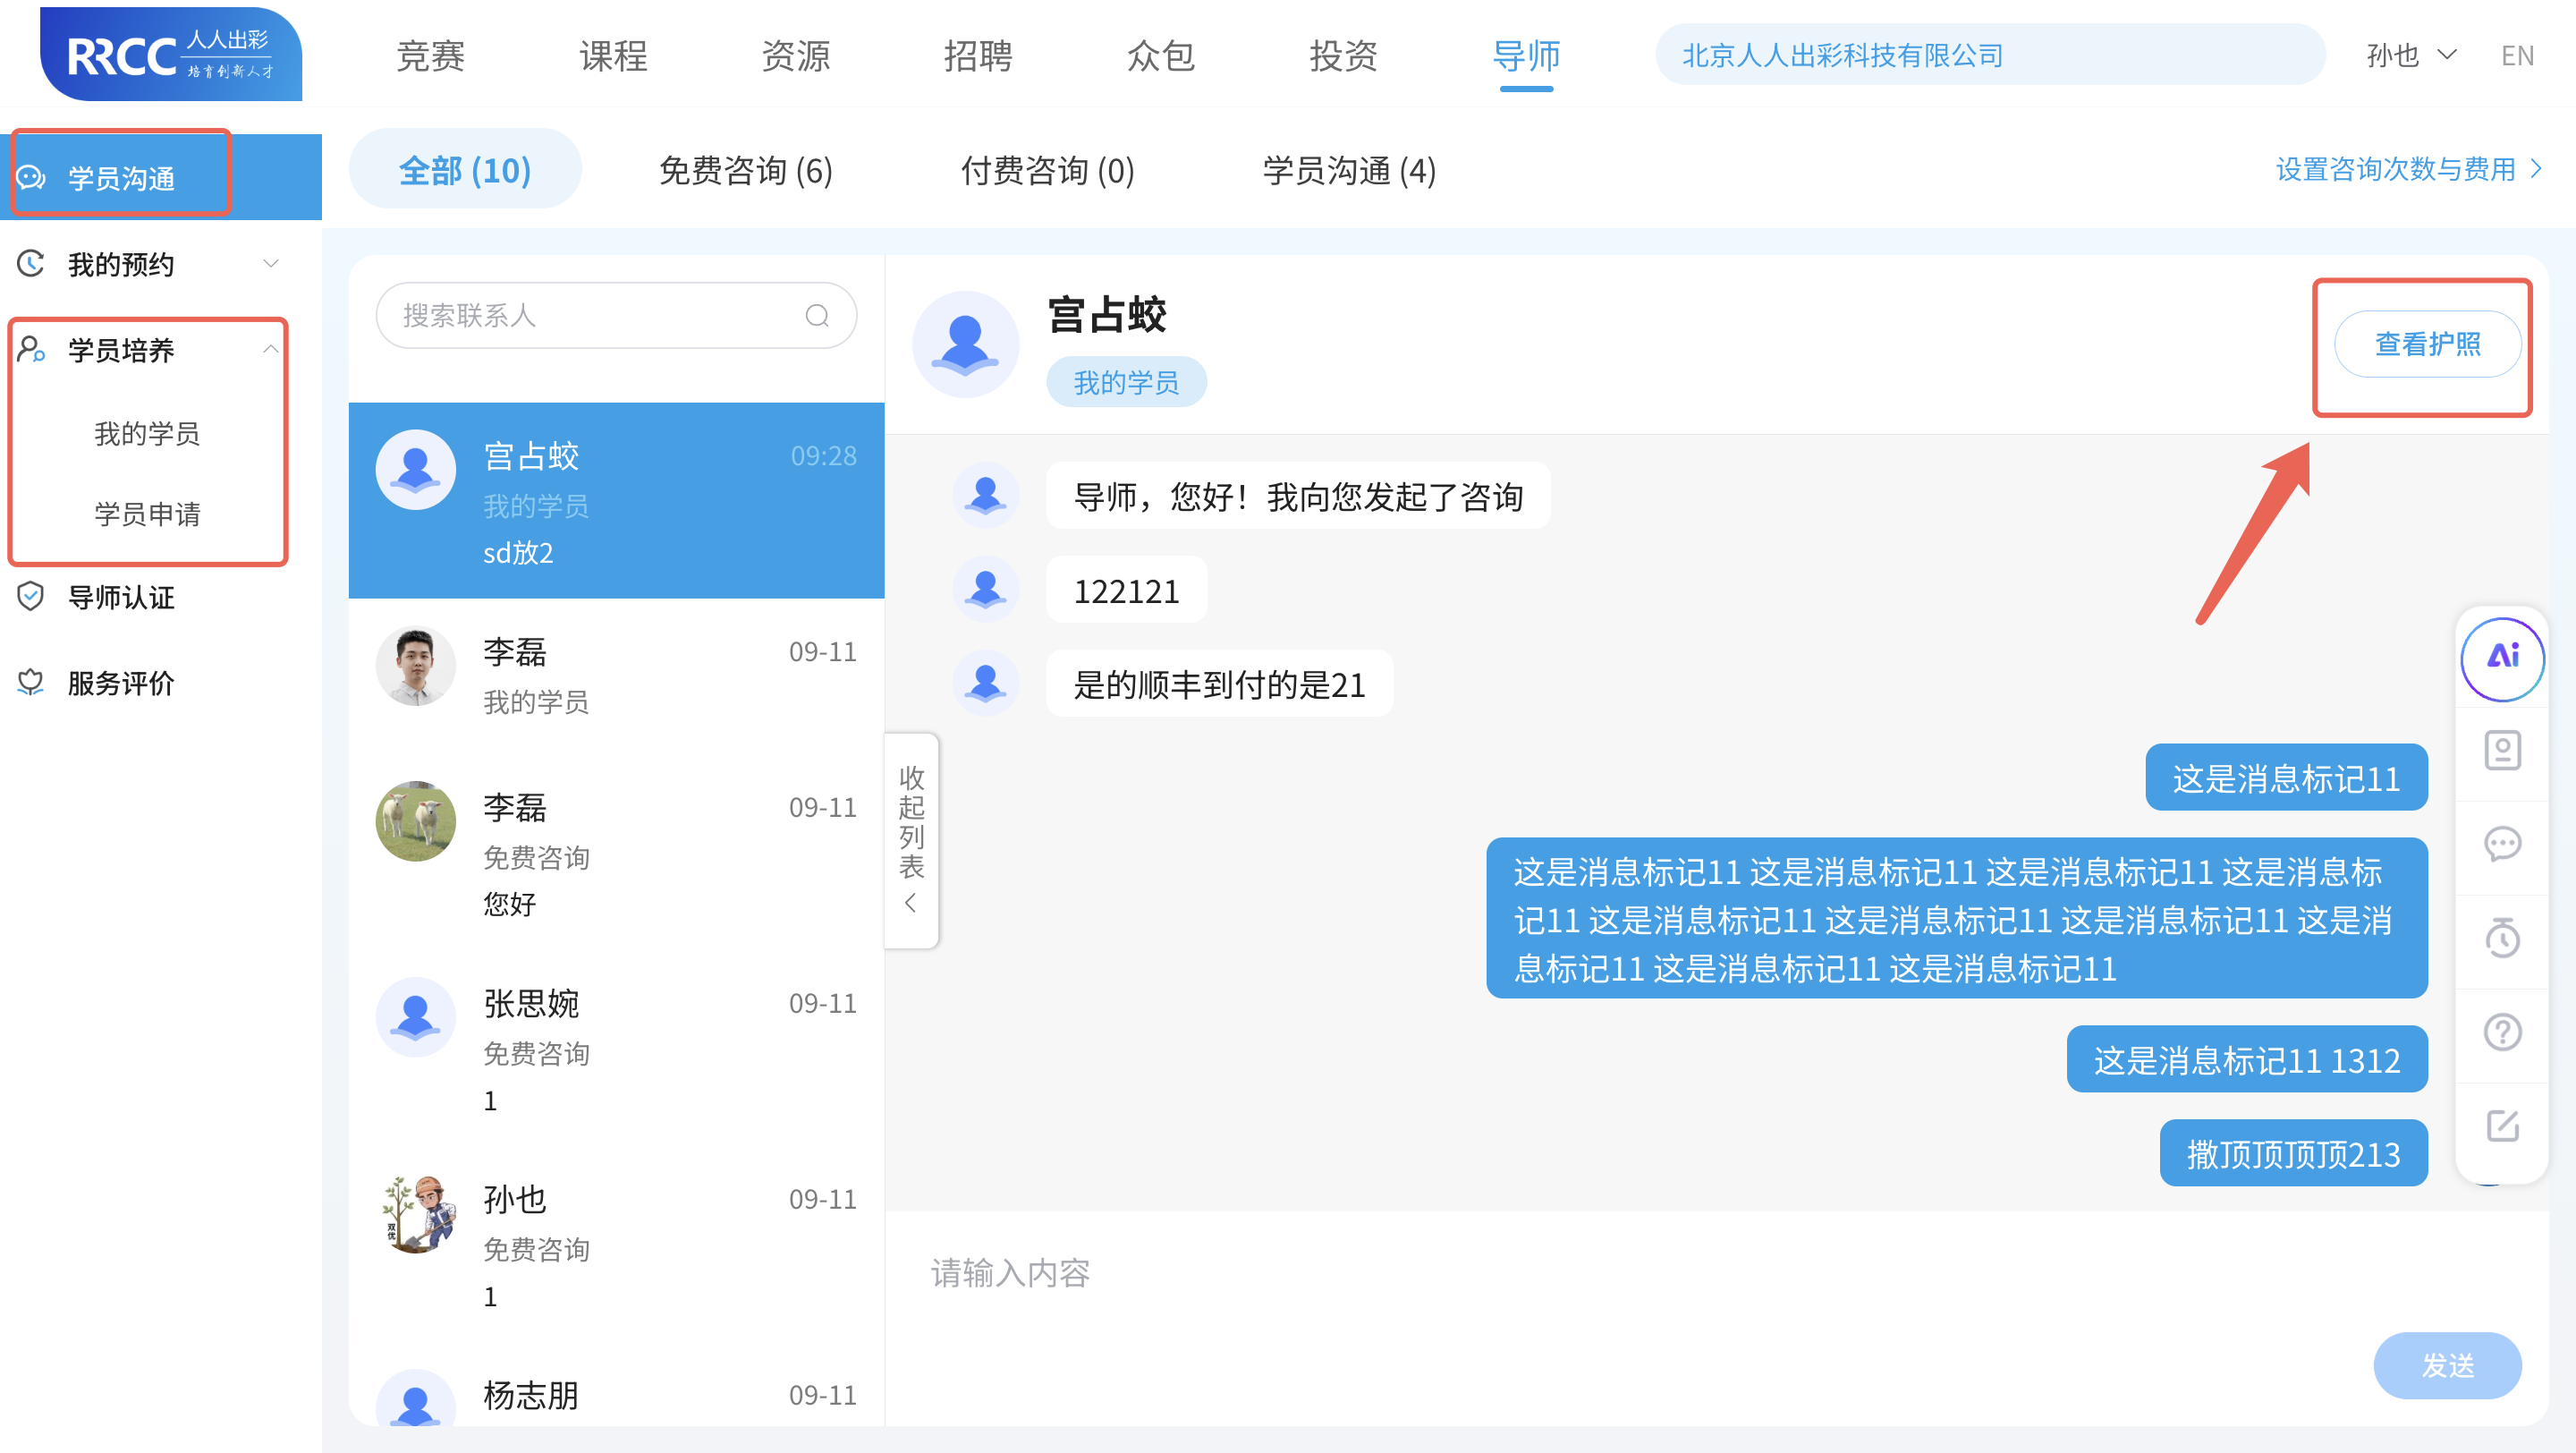Open the 投资 navigation tab

click(x=1344, y=56)
